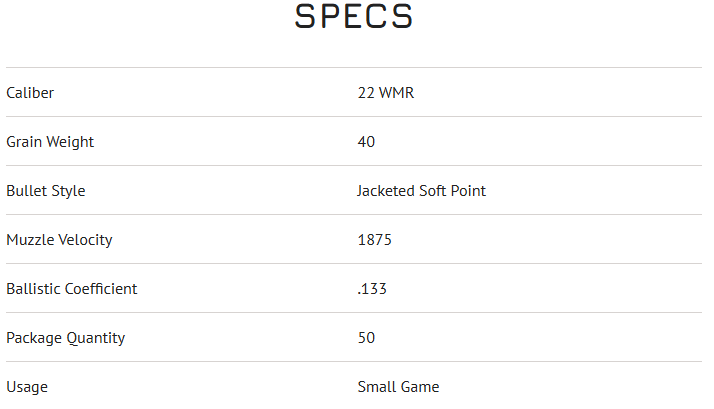Select the 22 WMR value
The height and width of the screenshot is (409, 714).
point(385,93)
